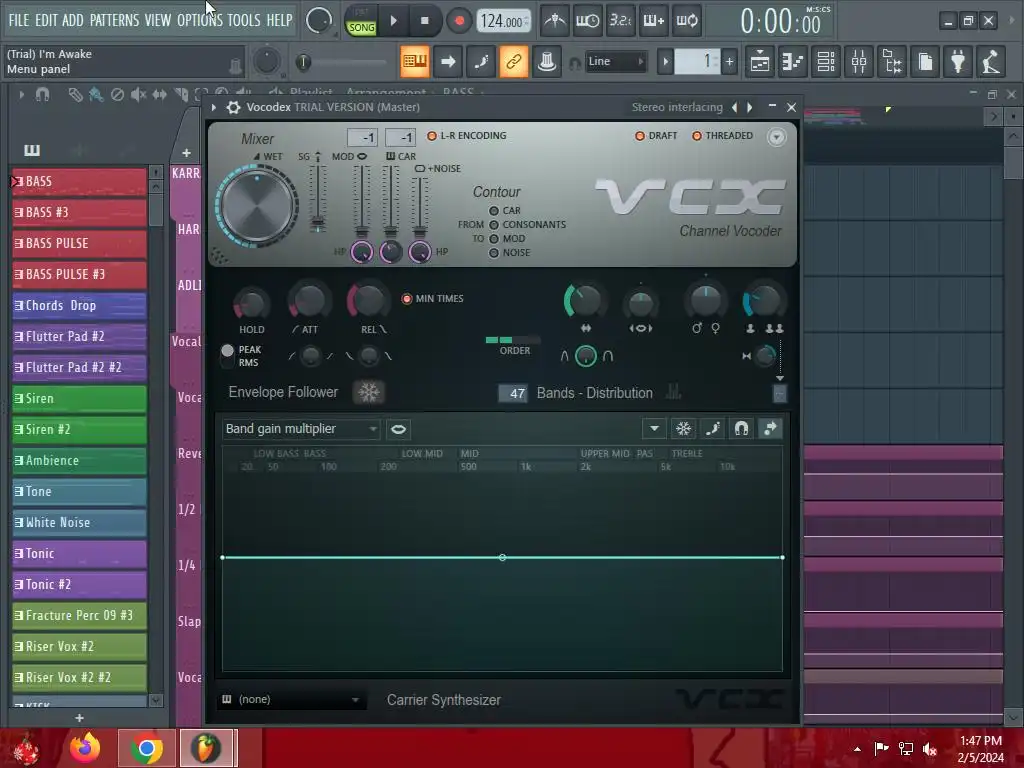Toggle MIN TIMES option
This screenshot has height=768, width=1024.
pos(432,298)
